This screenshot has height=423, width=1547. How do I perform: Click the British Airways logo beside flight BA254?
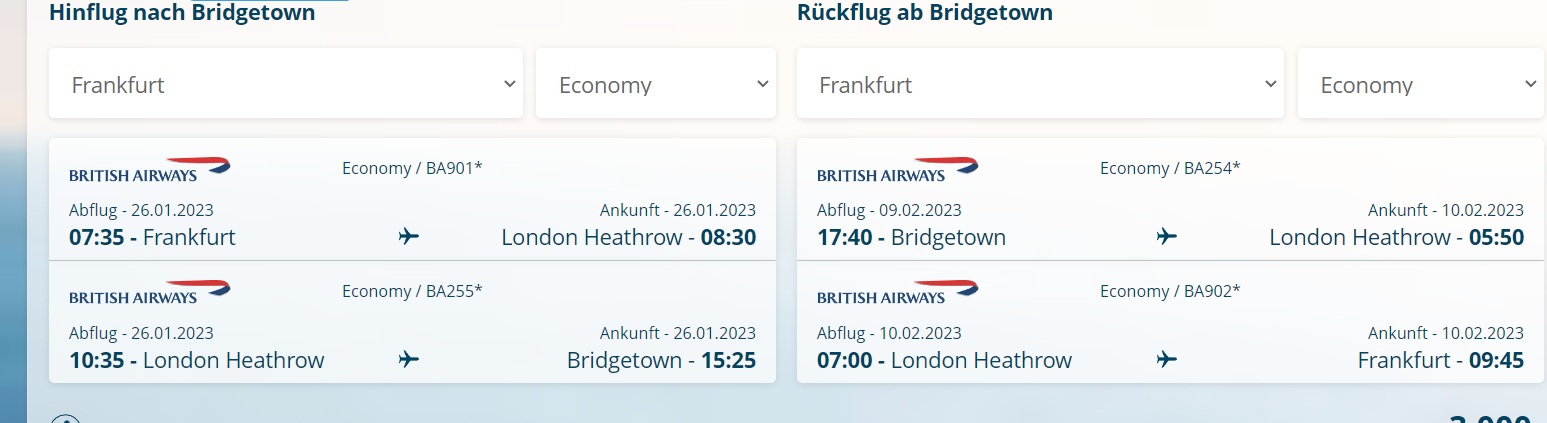(897, 169)
